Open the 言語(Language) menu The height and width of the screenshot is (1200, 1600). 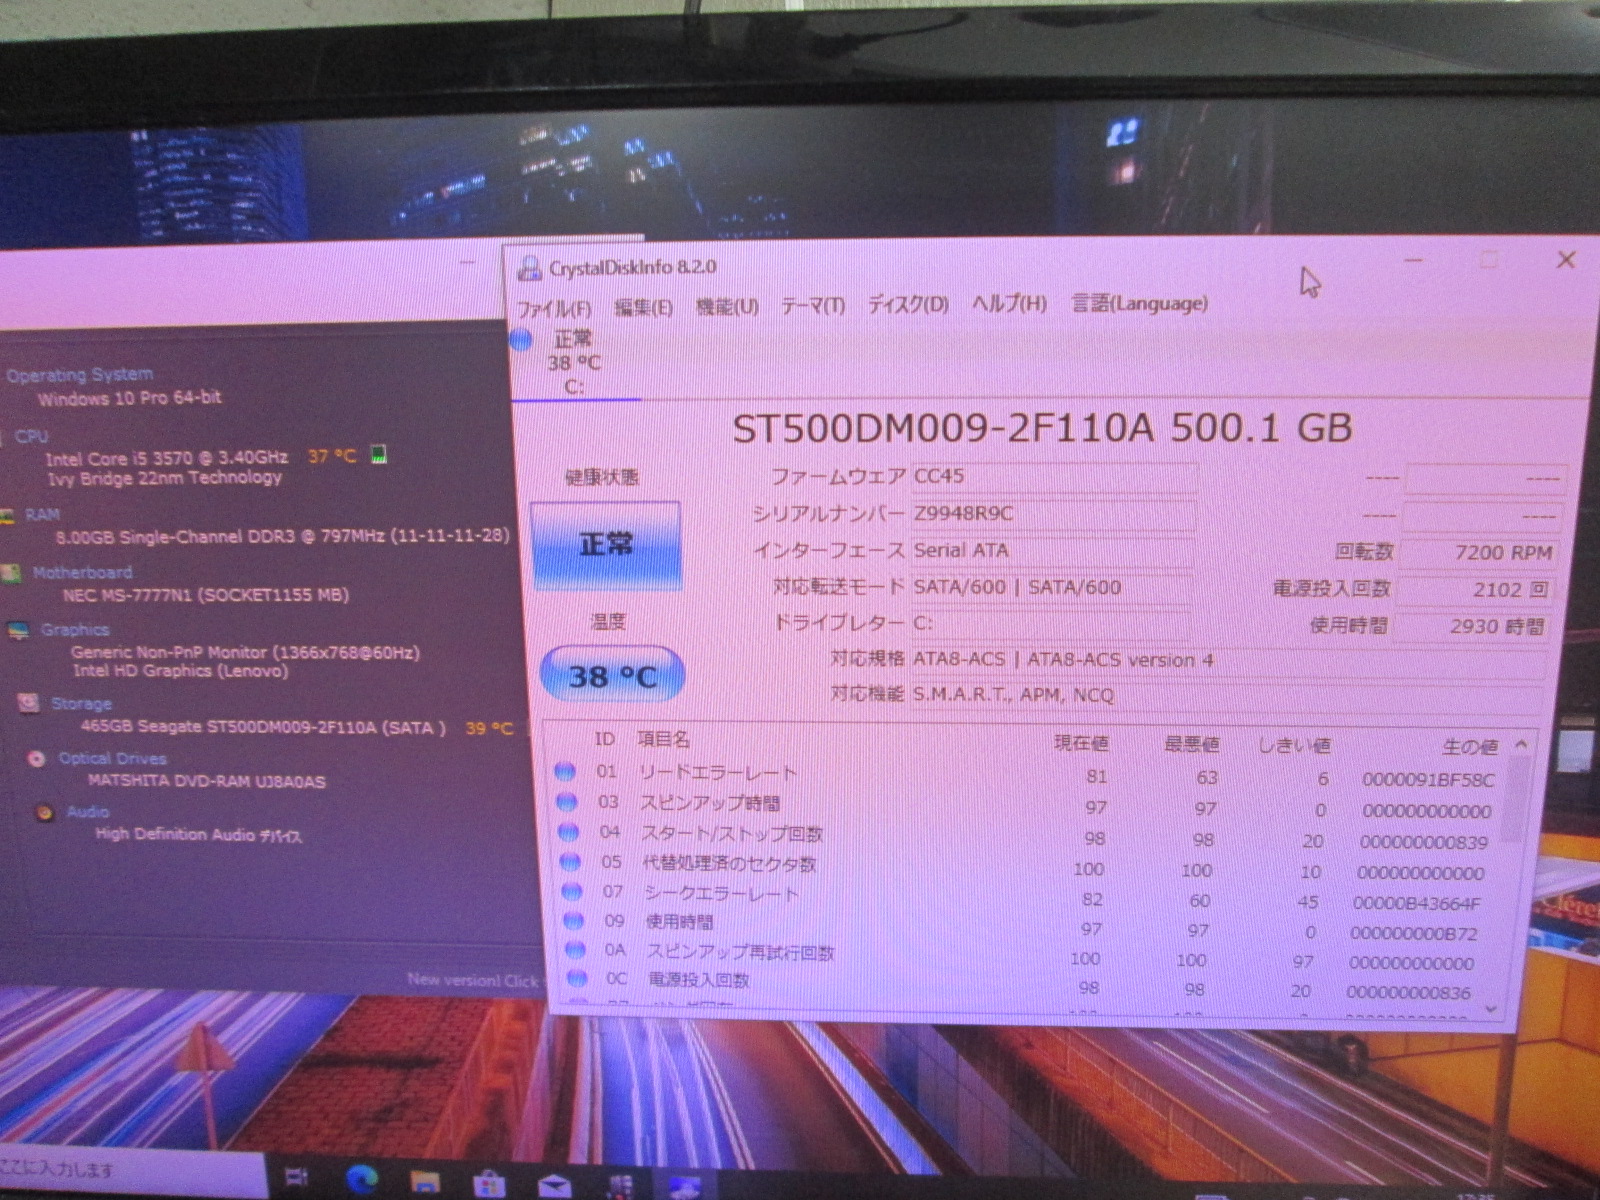point(1139,303)
